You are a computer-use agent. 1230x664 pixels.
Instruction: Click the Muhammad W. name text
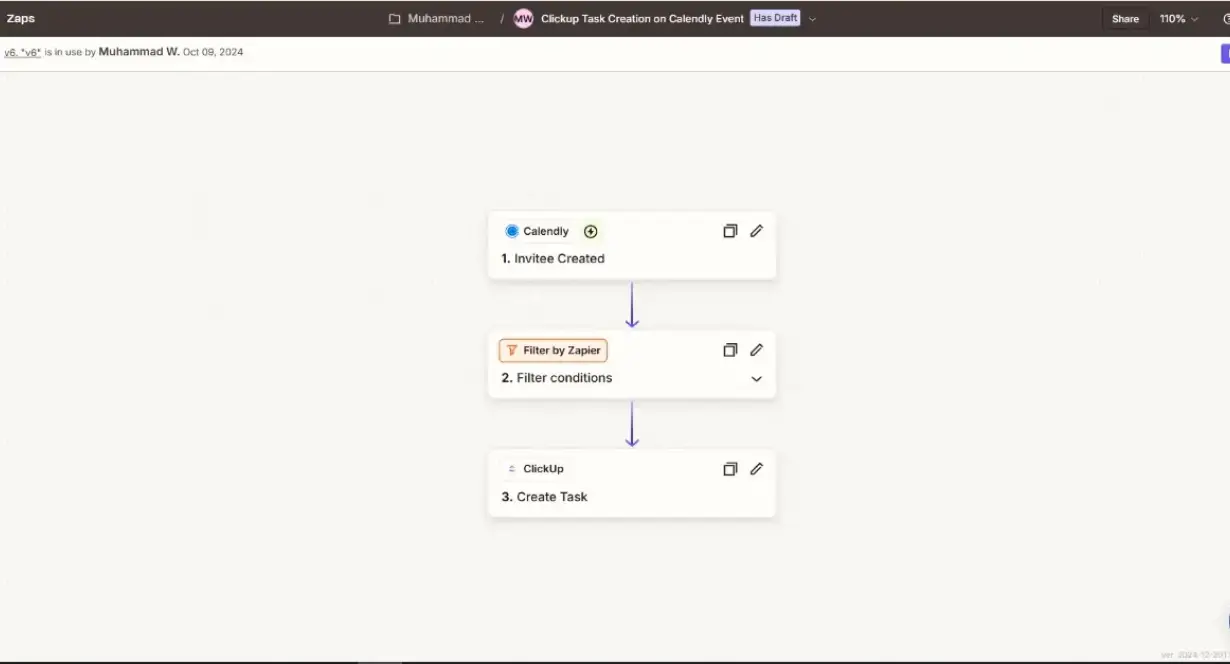click(139, 52)
